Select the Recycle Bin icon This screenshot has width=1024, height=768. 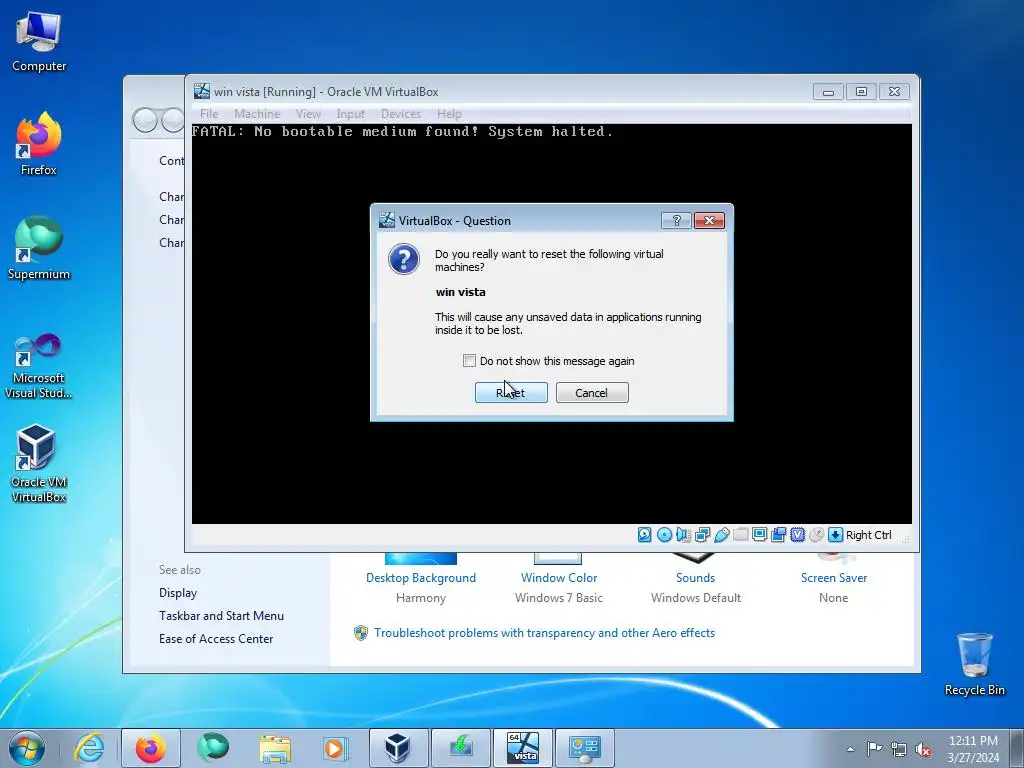pyautogui.click(x=974, y=664)
